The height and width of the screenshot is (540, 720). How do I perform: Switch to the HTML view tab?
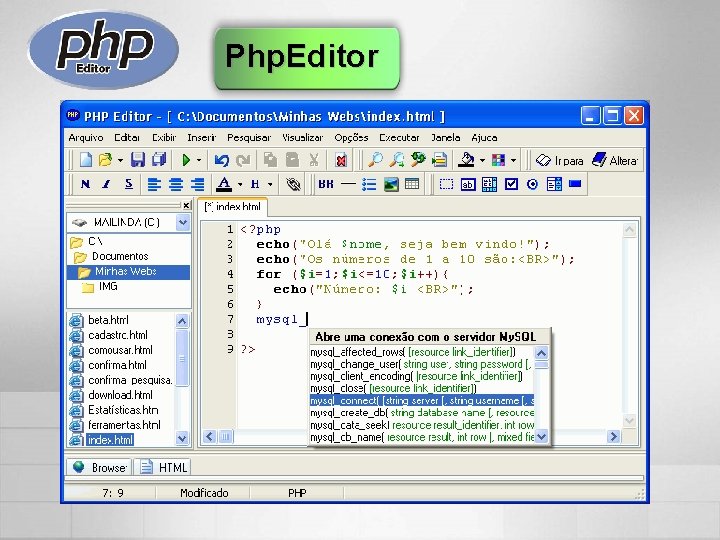click(163, 467)
